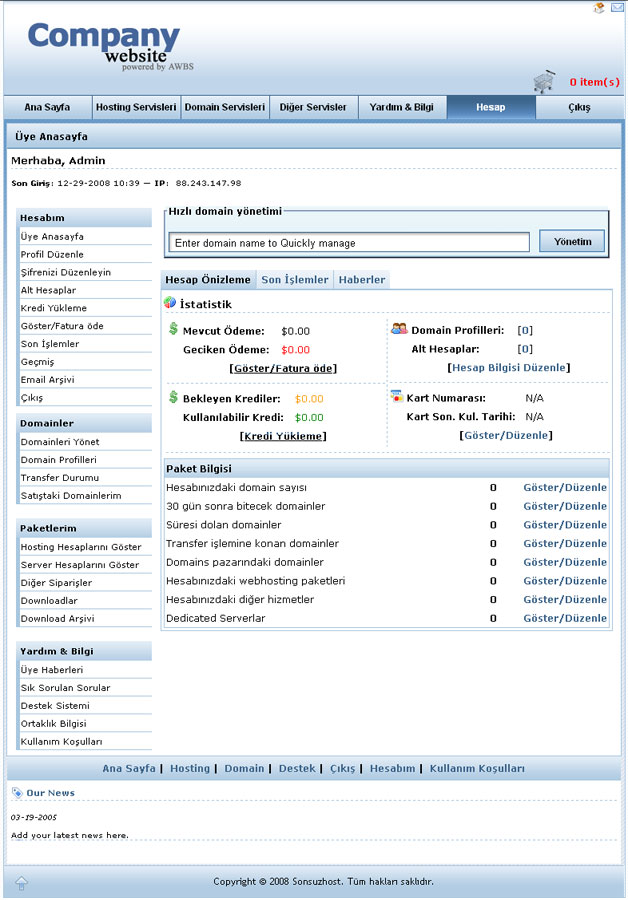This screenshot has width=628, height=900.
Task: Focus the quick domain name input field
Action: 349,243
